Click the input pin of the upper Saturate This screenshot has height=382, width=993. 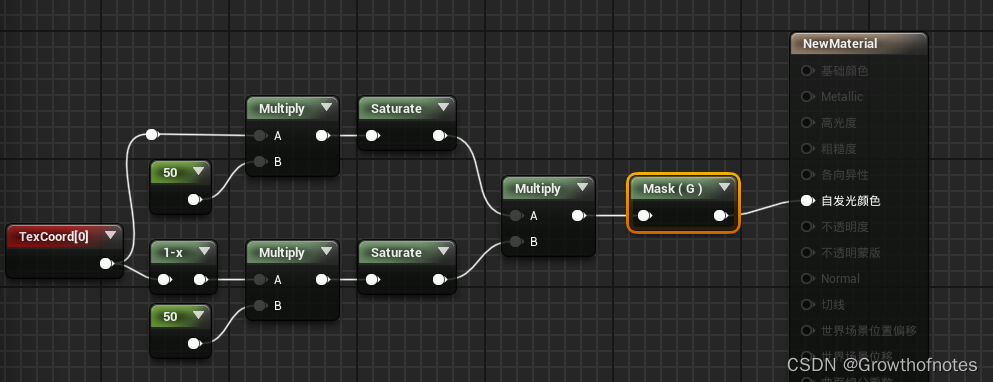click(373, 136)
